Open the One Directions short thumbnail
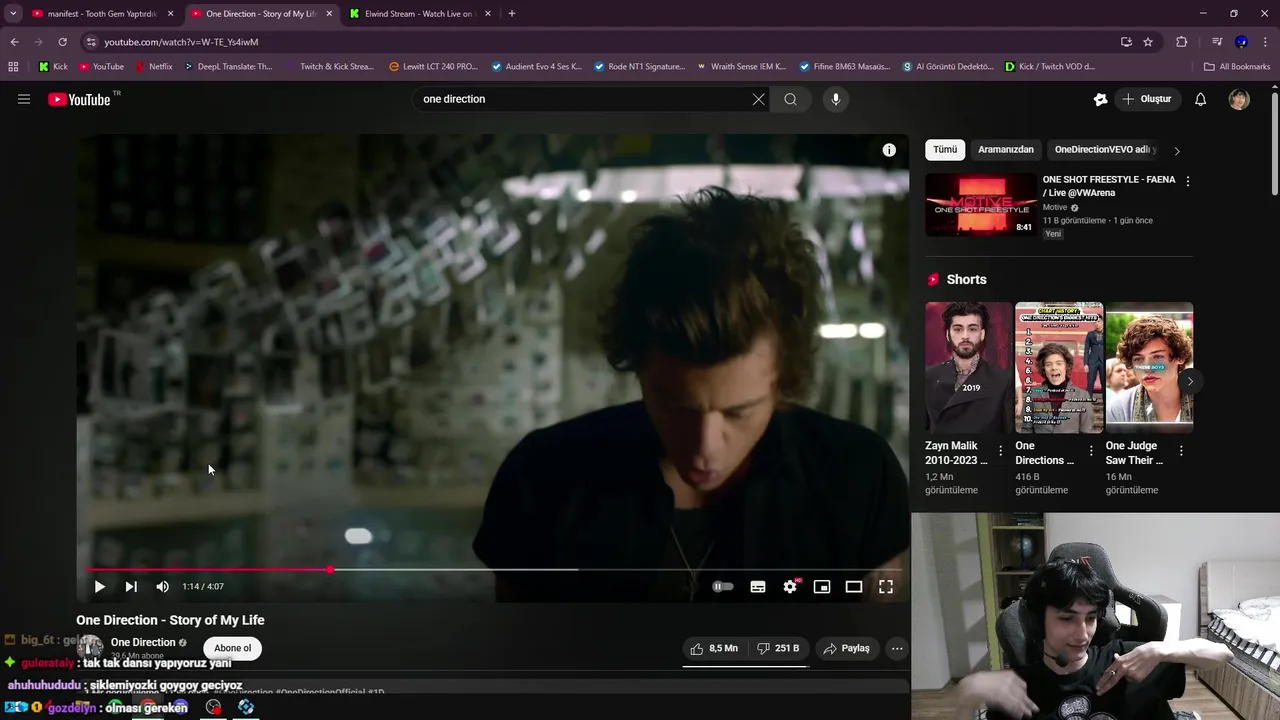This screenshot has width=1280, height=720. tap(1059, 368)
